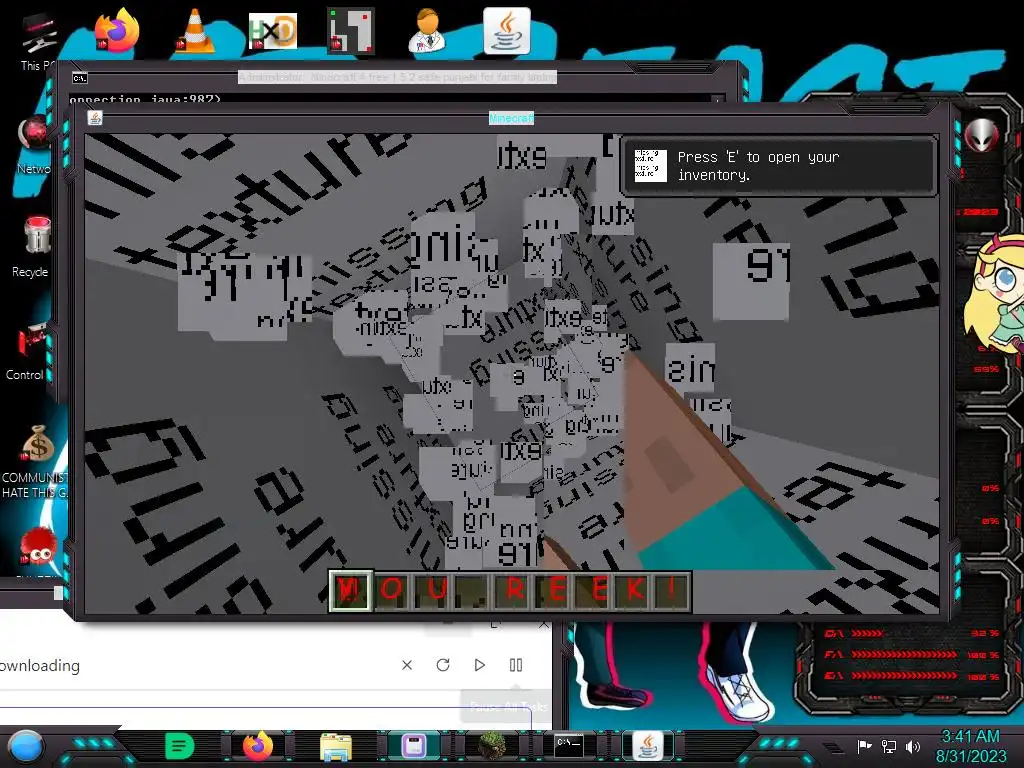Open the Java coffee cup desktop shortcut
This screenshot has width=1024, height=768.
(x=507, y=31)
